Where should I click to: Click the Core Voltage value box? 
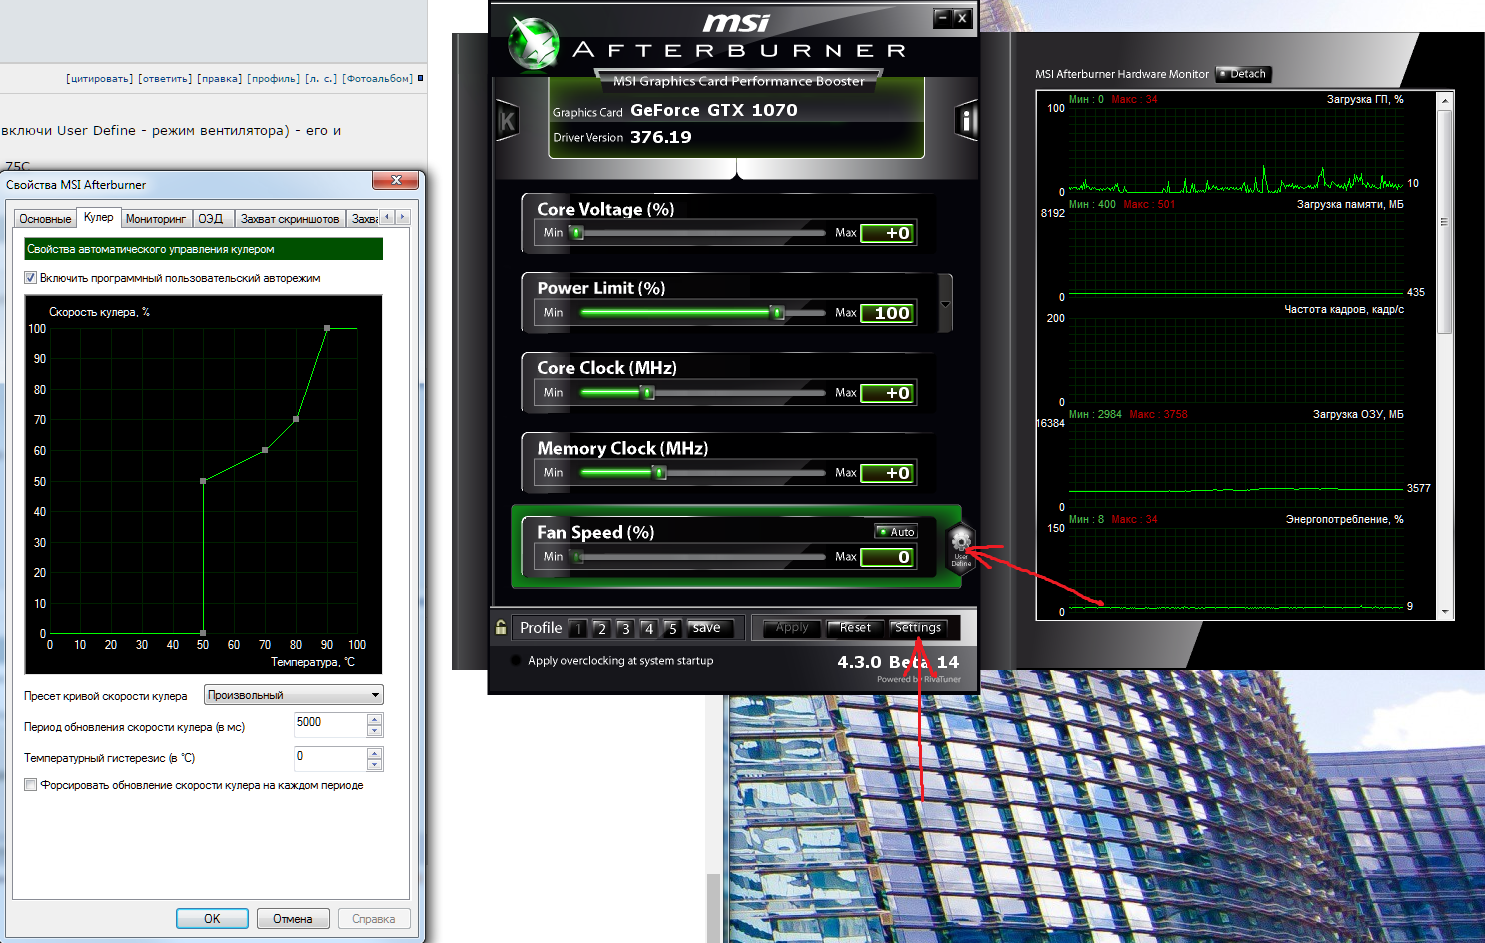pos(888,233)
